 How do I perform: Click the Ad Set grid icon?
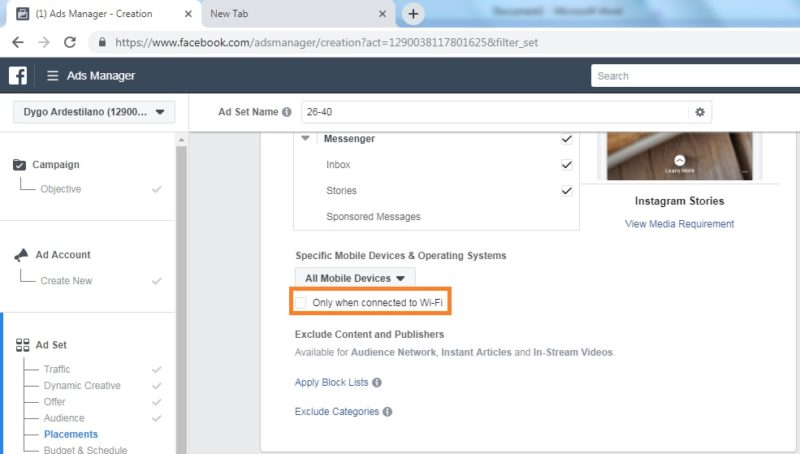(22, 345)
